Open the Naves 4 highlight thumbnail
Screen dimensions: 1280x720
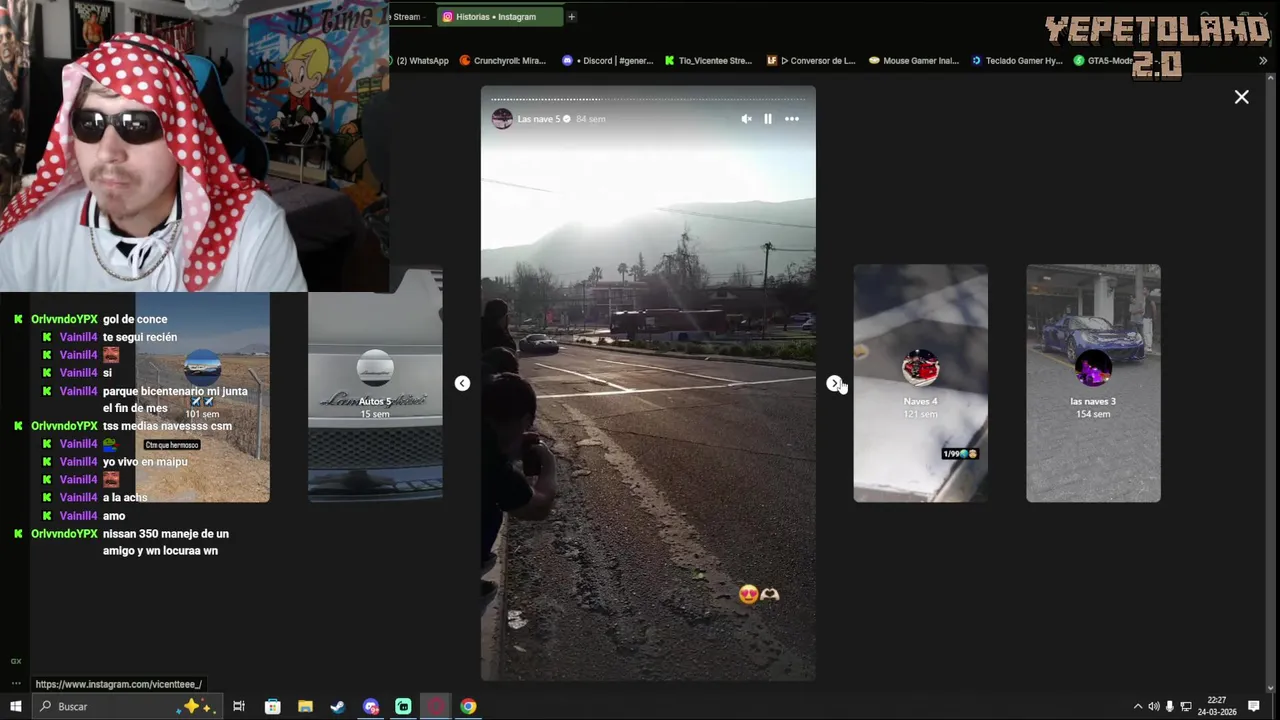click(920, 383)
